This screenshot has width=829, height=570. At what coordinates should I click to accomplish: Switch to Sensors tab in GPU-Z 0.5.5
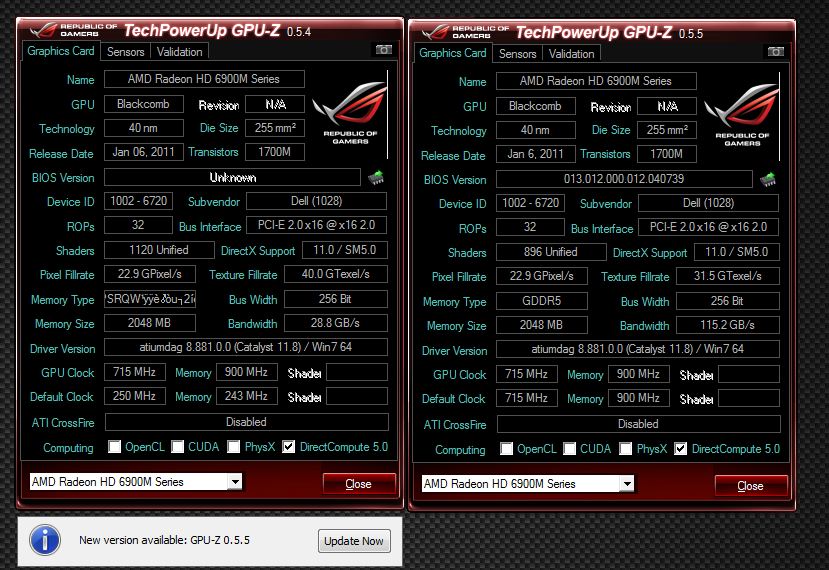click(x=518, y=54)
